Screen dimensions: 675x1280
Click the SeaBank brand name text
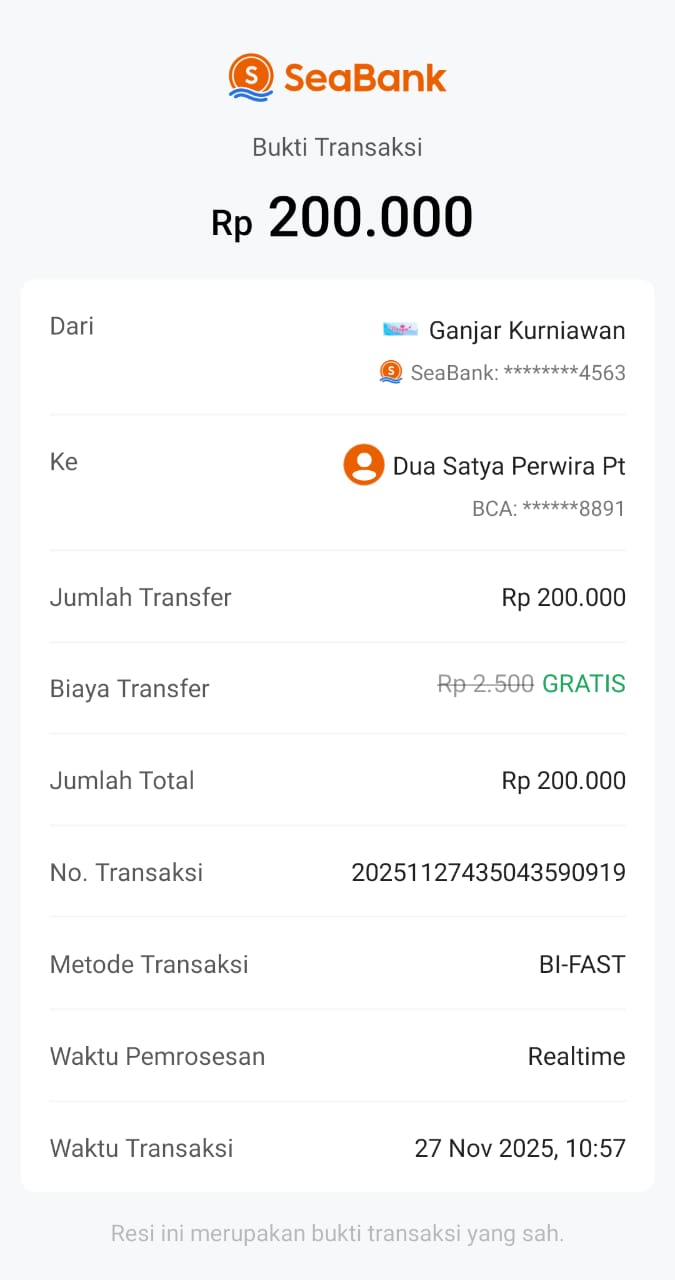(365, 78)
